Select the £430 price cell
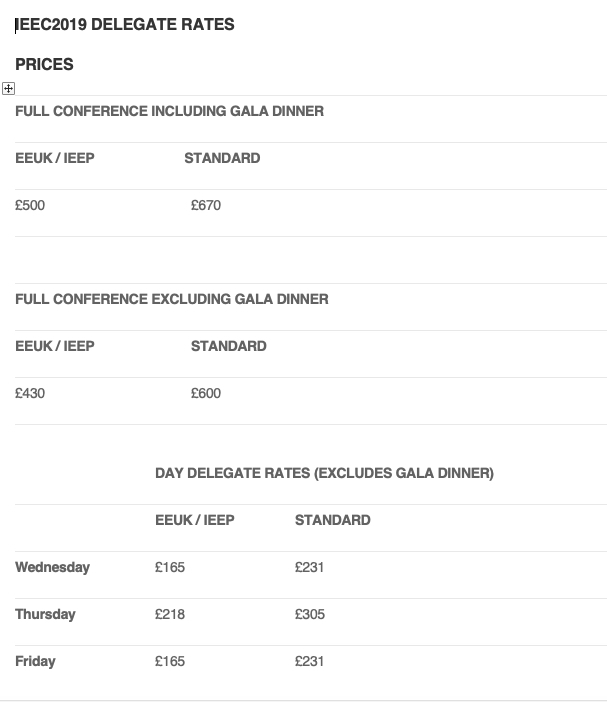The image size is (607, 702). click(30, 394)
